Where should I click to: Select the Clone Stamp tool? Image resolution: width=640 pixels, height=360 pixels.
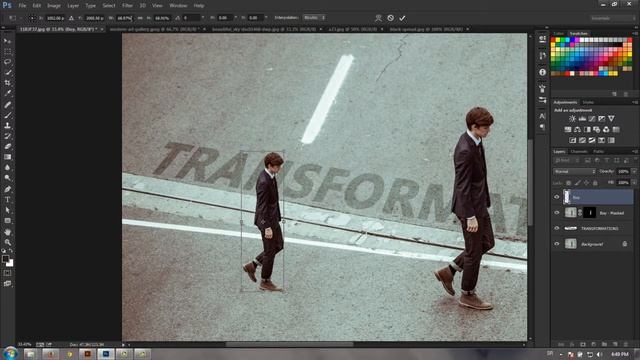[x=7, y=125]
